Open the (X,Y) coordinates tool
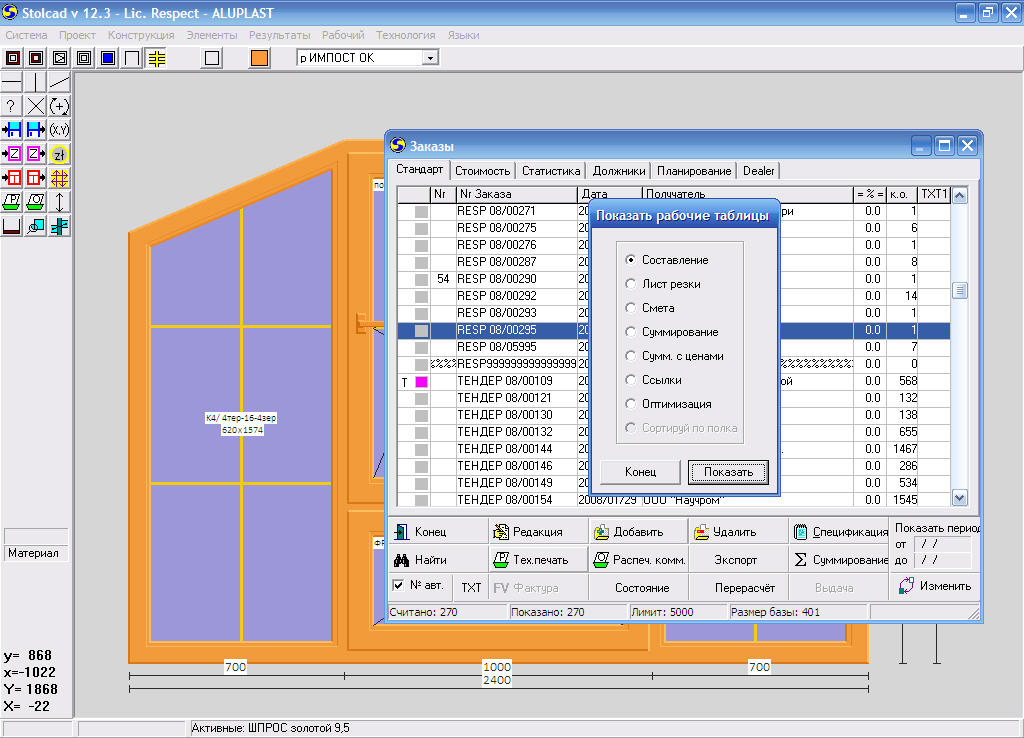This screenshot has width=1024, height=738. 59,130
